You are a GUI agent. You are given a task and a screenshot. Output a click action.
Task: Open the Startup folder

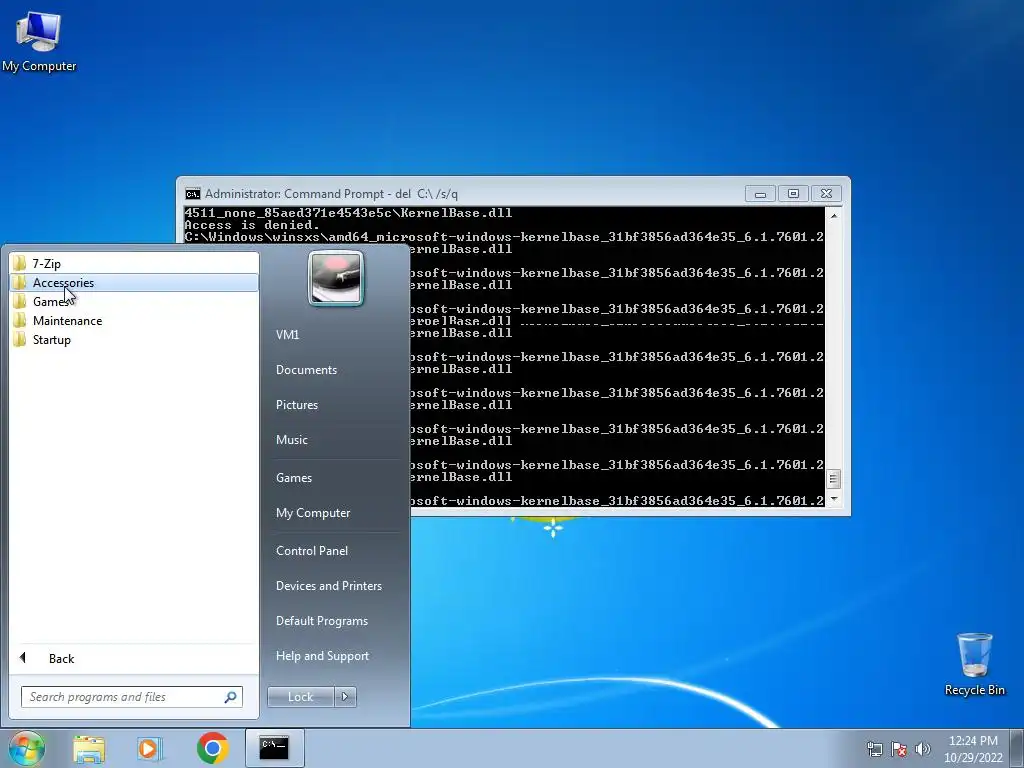click(134, 340)
